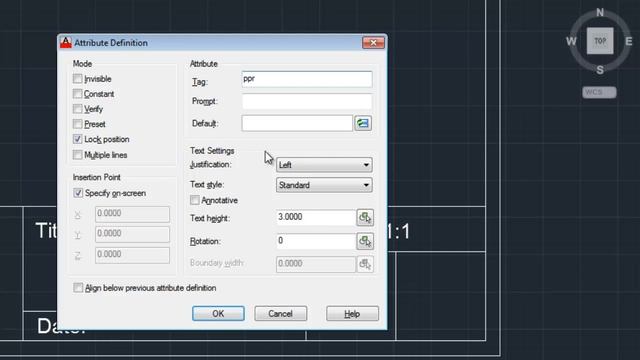Uncheck Specify on-screen insertion point
This screenshot has height=360, width=640.
point(78,193)
